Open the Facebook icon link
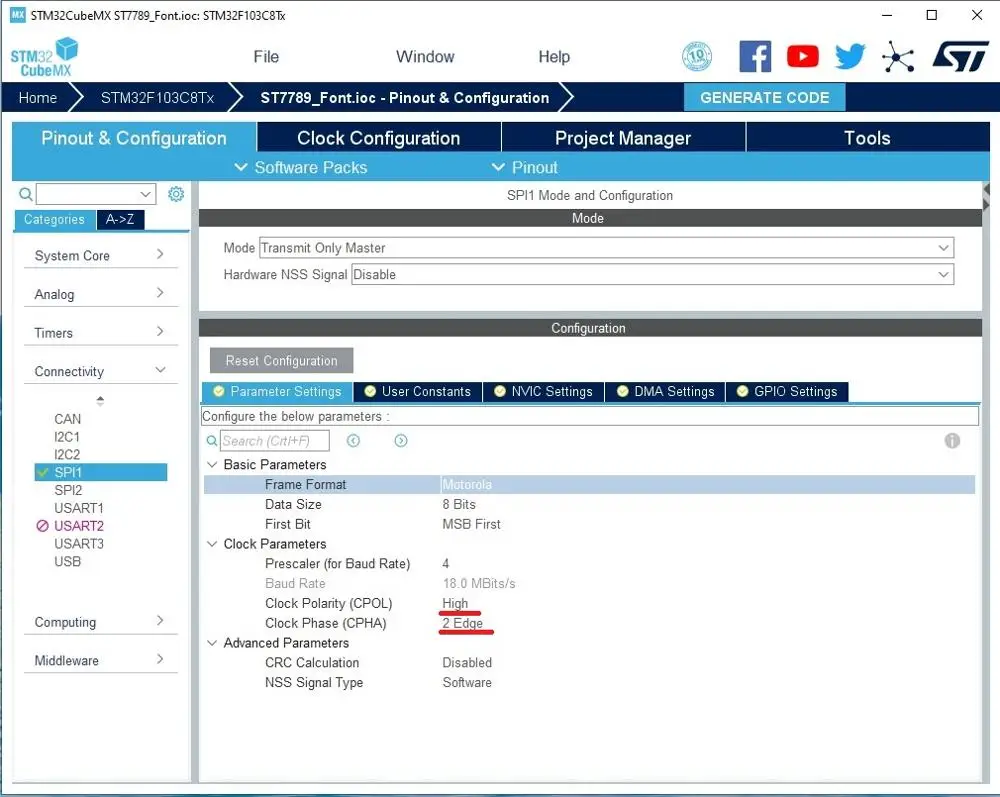The image size is (1000, 797). (755, 57)
